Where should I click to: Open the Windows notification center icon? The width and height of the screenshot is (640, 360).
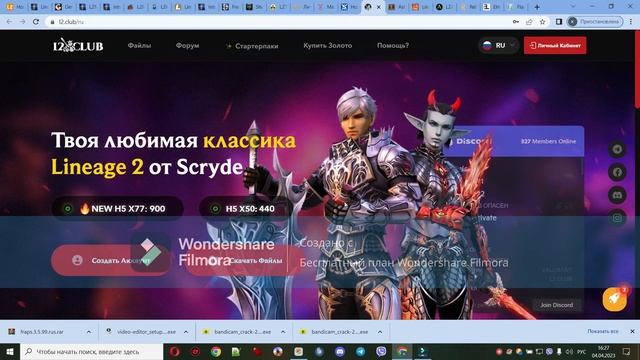627,351
